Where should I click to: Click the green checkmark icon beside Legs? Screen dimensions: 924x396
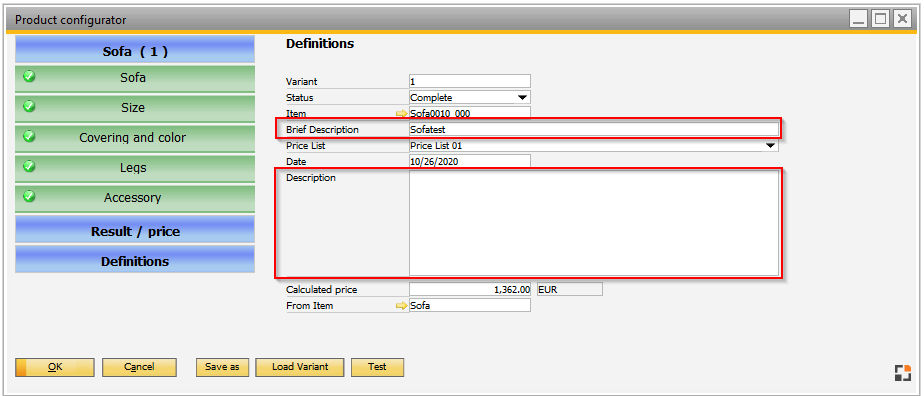tap(29, 166)
